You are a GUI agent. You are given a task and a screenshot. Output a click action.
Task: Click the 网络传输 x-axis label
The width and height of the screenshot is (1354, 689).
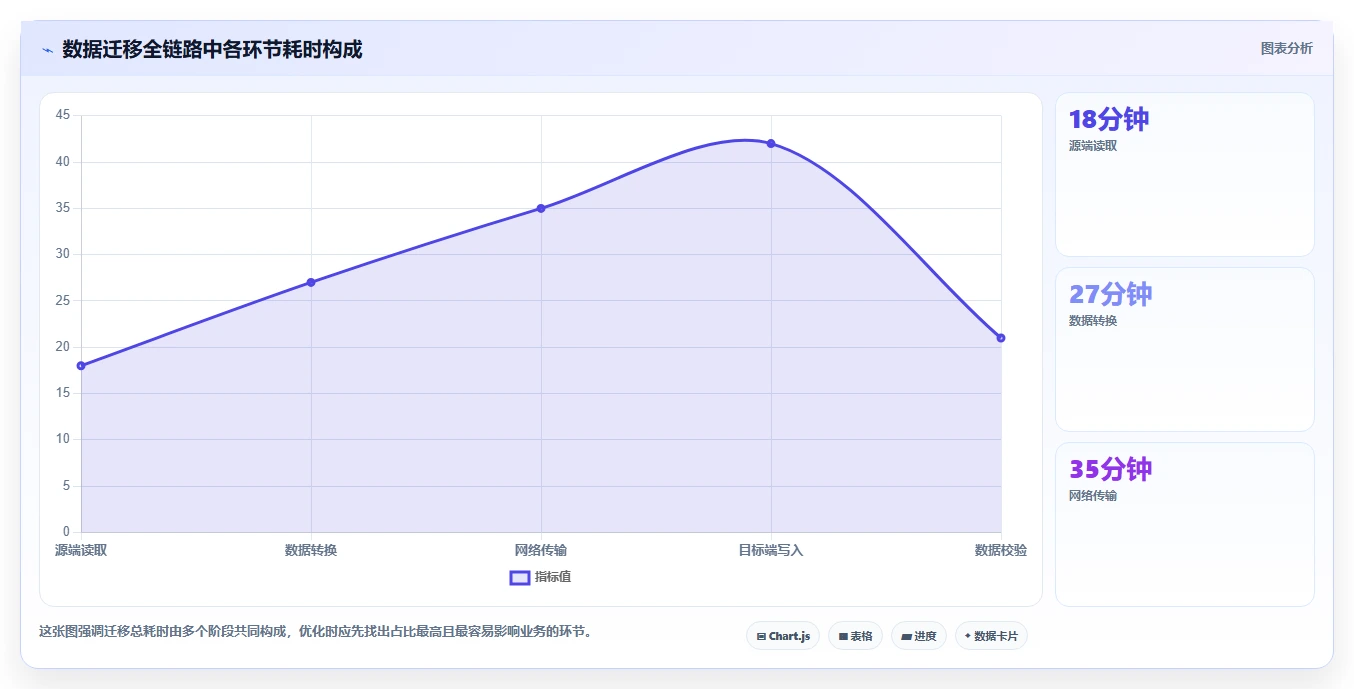541,550
